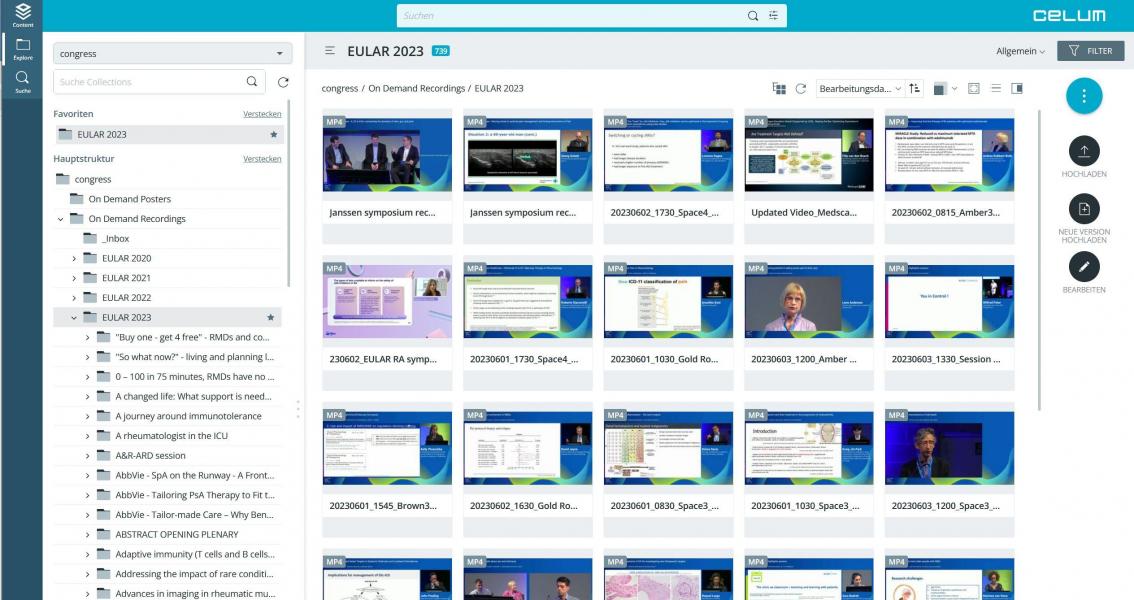Hide the Hauptstruktur section via Verstecken
This screenshot has width=1134, height=600.
coord(262,159)
